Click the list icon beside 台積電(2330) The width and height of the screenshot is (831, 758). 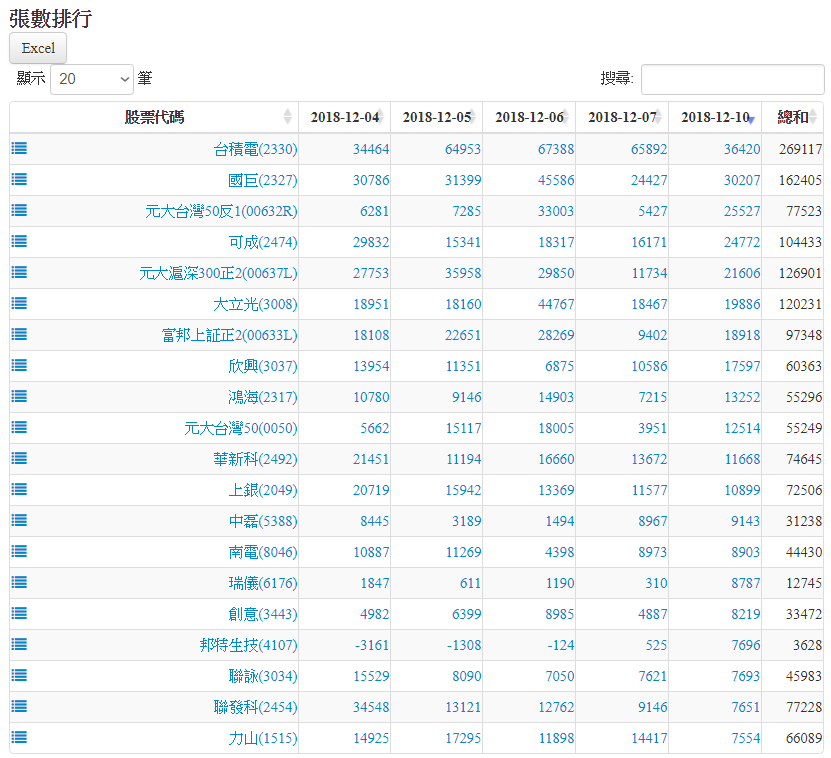point(19,148)
